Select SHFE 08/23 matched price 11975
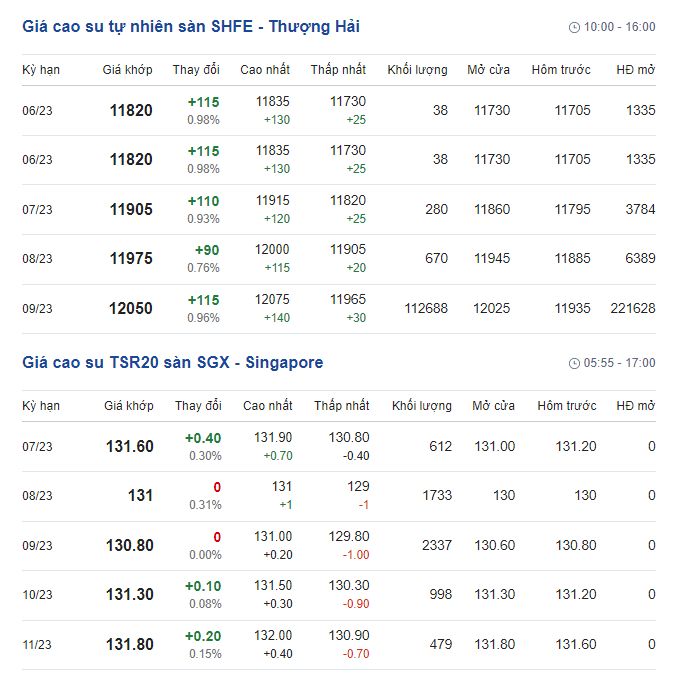Screen dimensions: 691x698 [x=131, y=259]
